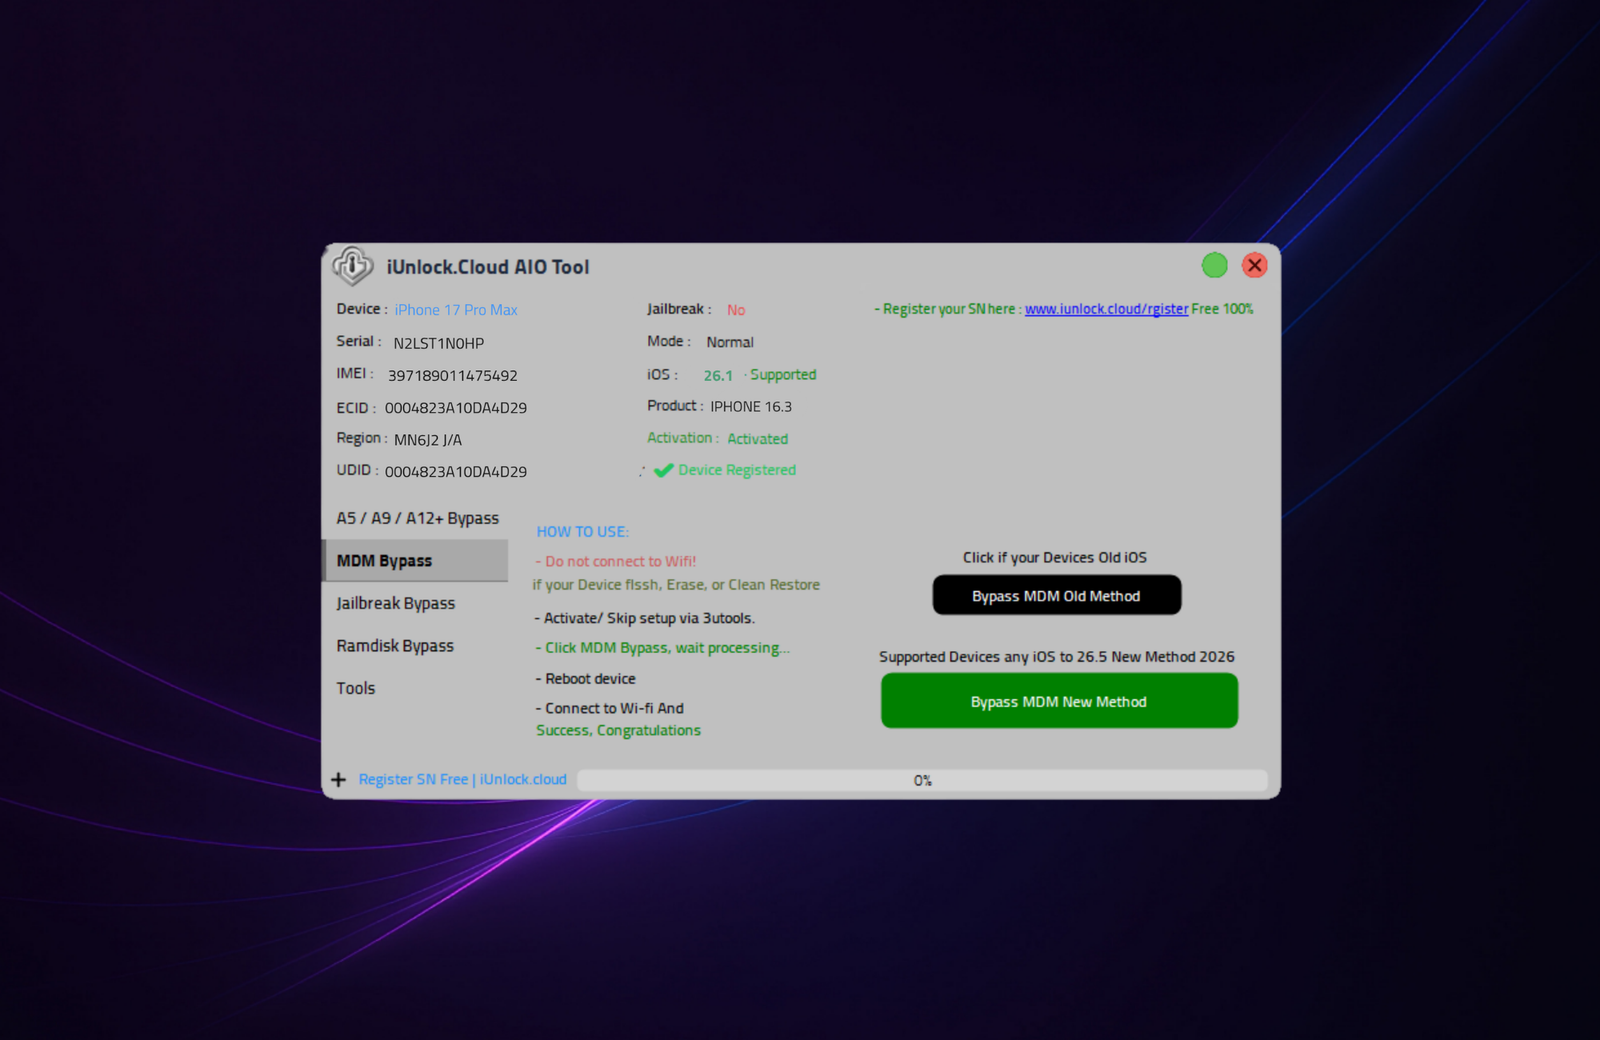
Task: Click the ECID value 0004823A10DA4D29
Action: coord(456,408)
